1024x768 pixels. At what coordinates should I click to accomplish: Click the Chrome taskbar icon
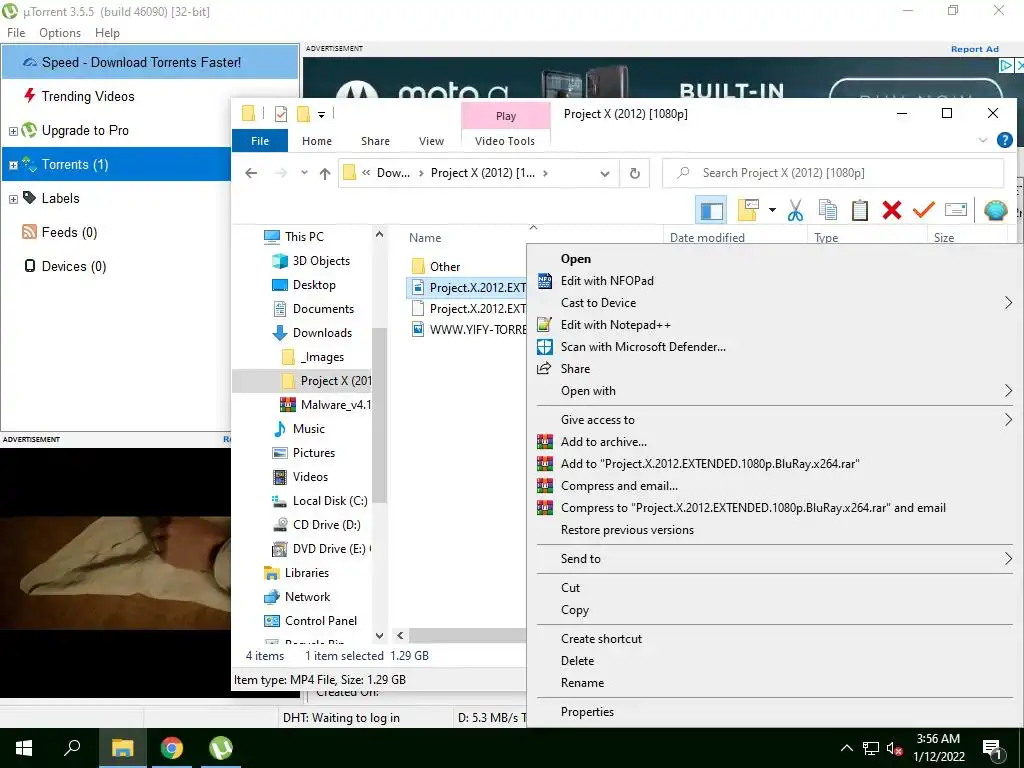(x=172, y=748)
